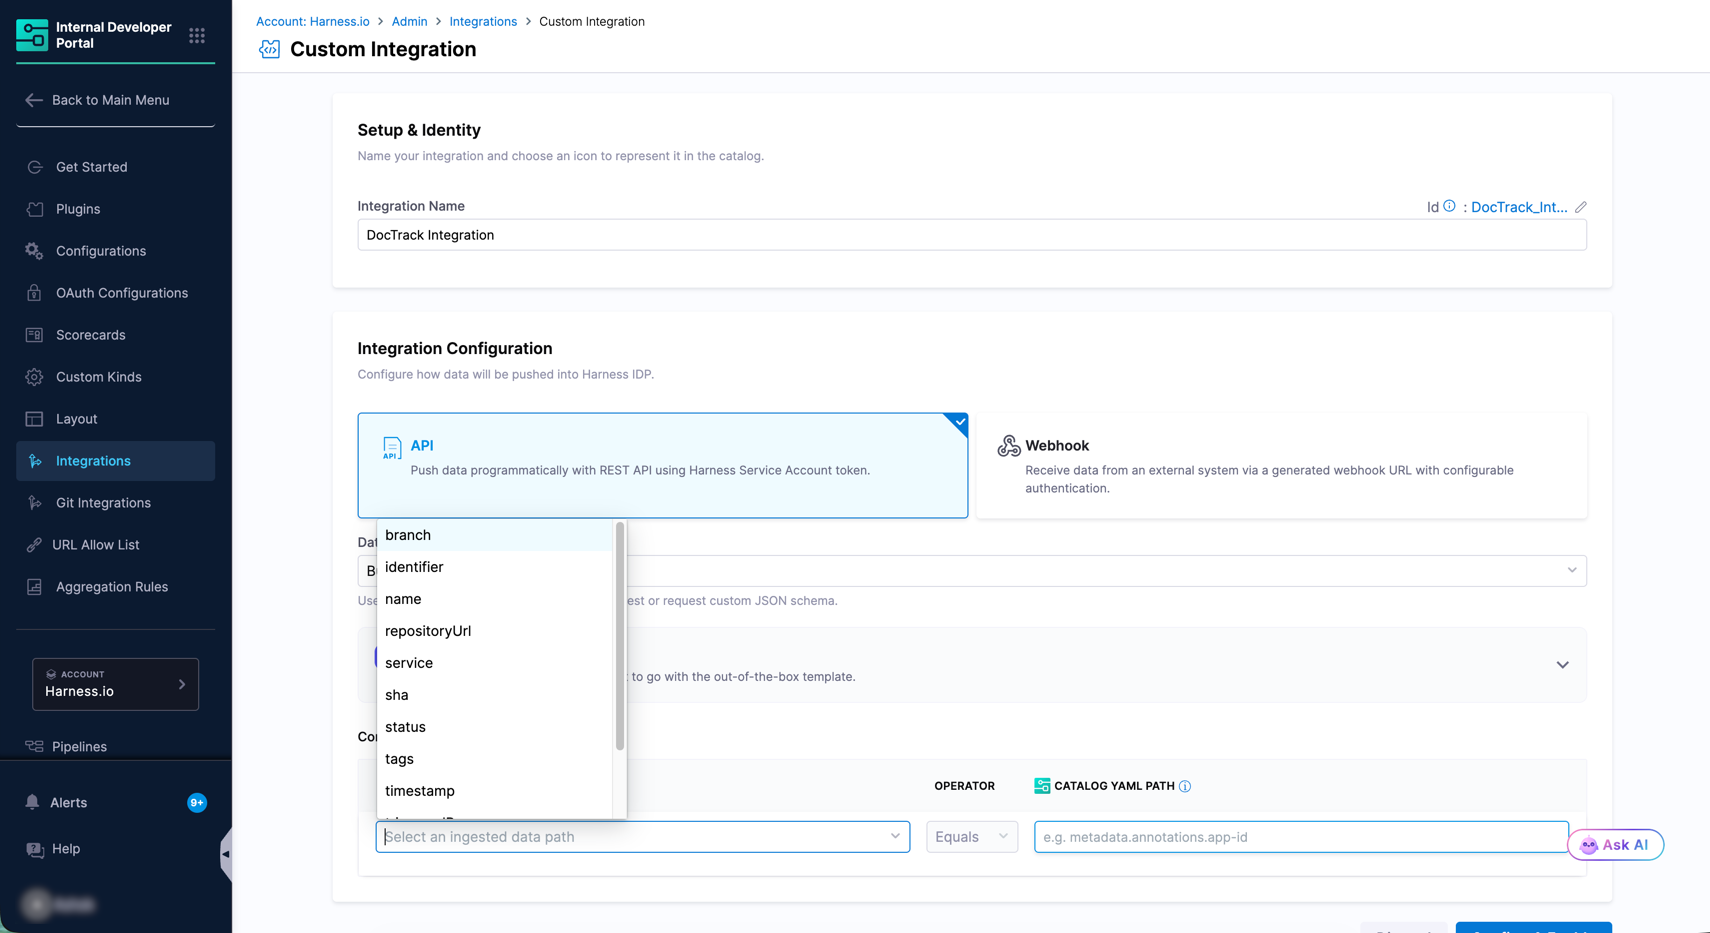The image size is (1710, 933).
Task: Click the Aggregation Rules sidebar icon
Action: [35, 587]
